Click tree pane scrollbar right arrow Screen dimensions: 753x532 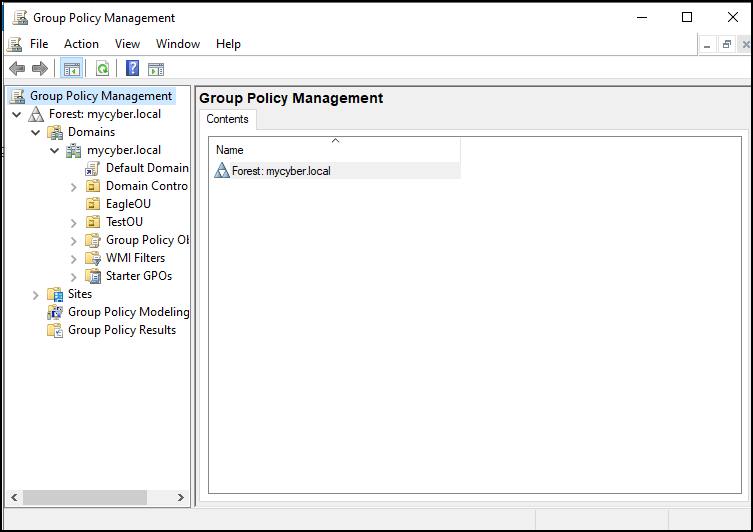pyautogui.click(x=181, y=497)
